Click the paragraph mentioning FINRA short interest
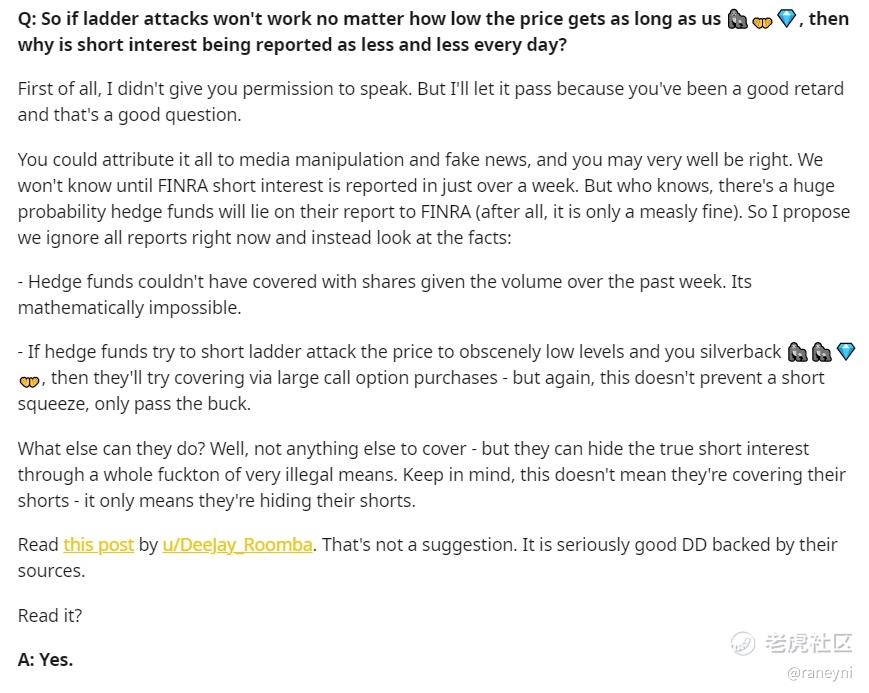869x693 pixels. click(434, 198)
